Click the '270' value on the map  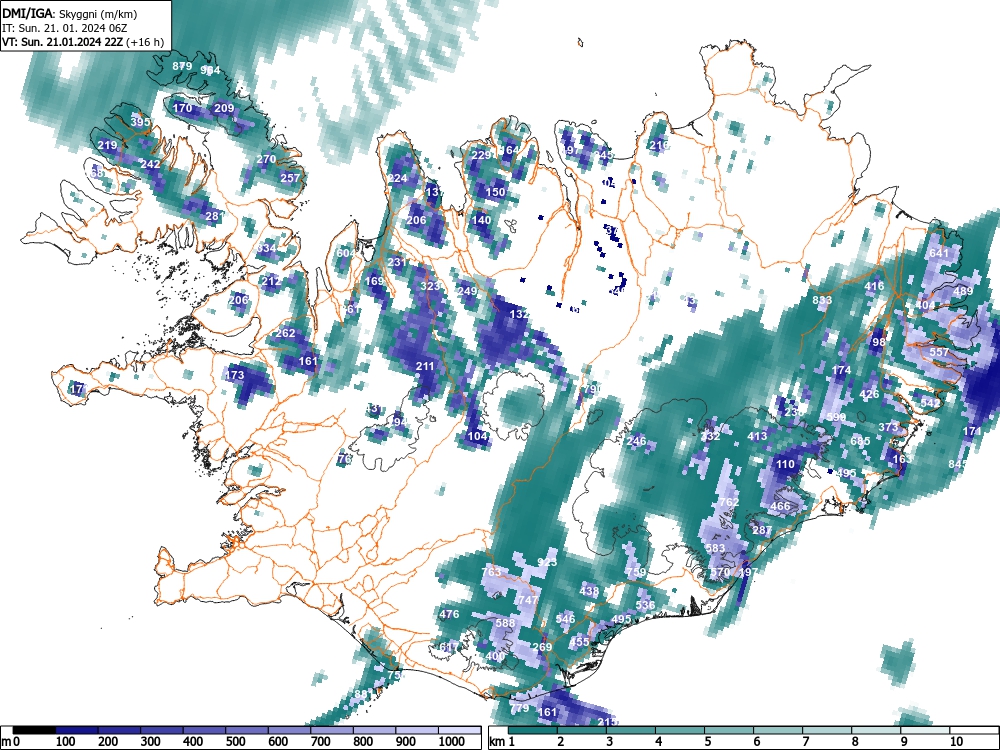click(266, 159)
